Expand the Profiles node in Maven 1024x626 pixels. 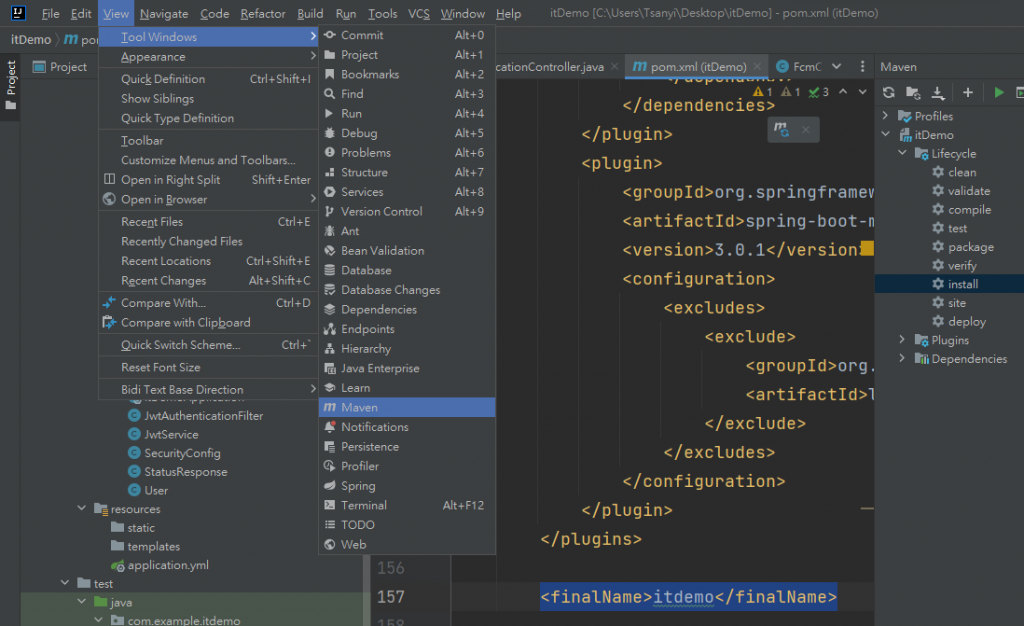pyautogui.click(x=886, y=116)
